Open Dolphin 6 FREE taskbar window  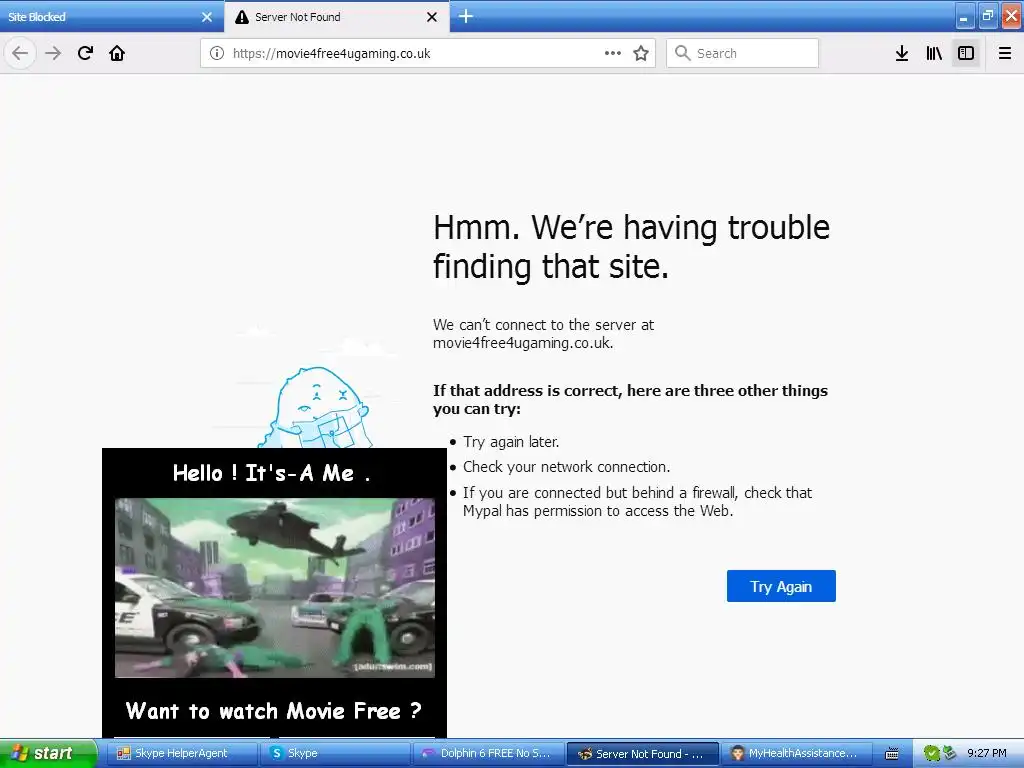(488, 754)
